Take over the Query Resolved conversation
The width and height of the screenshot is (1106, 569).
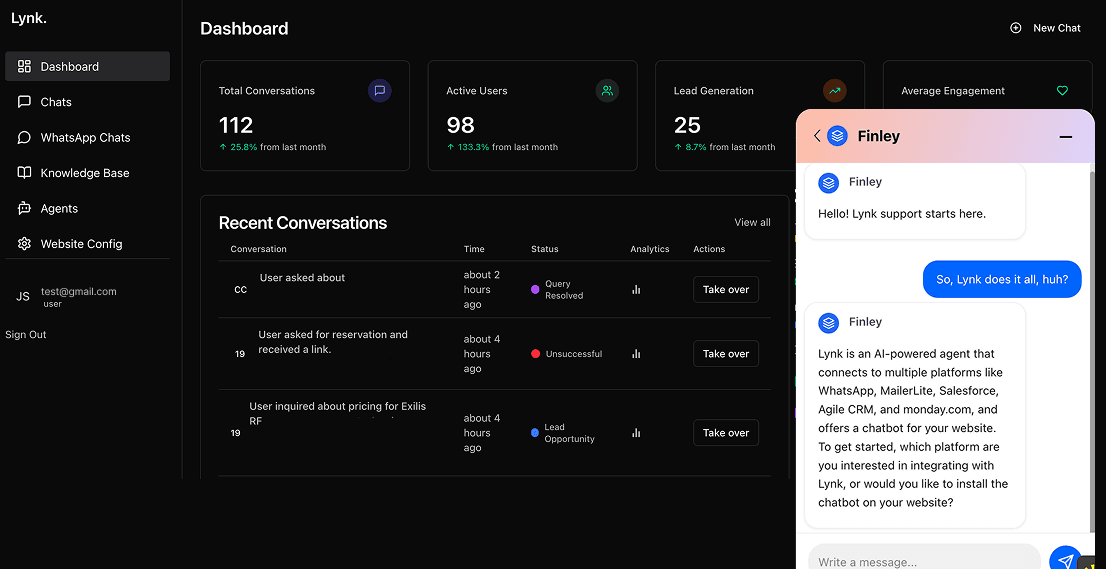[x=726, y=290]
